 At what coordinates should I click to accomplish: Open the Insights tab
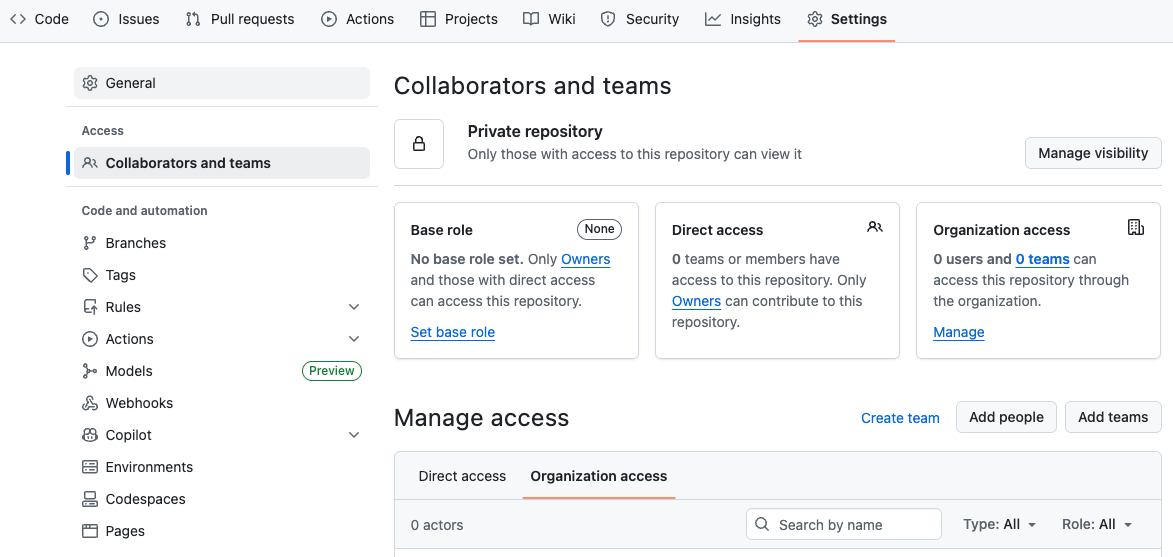(x=742, y=19)
